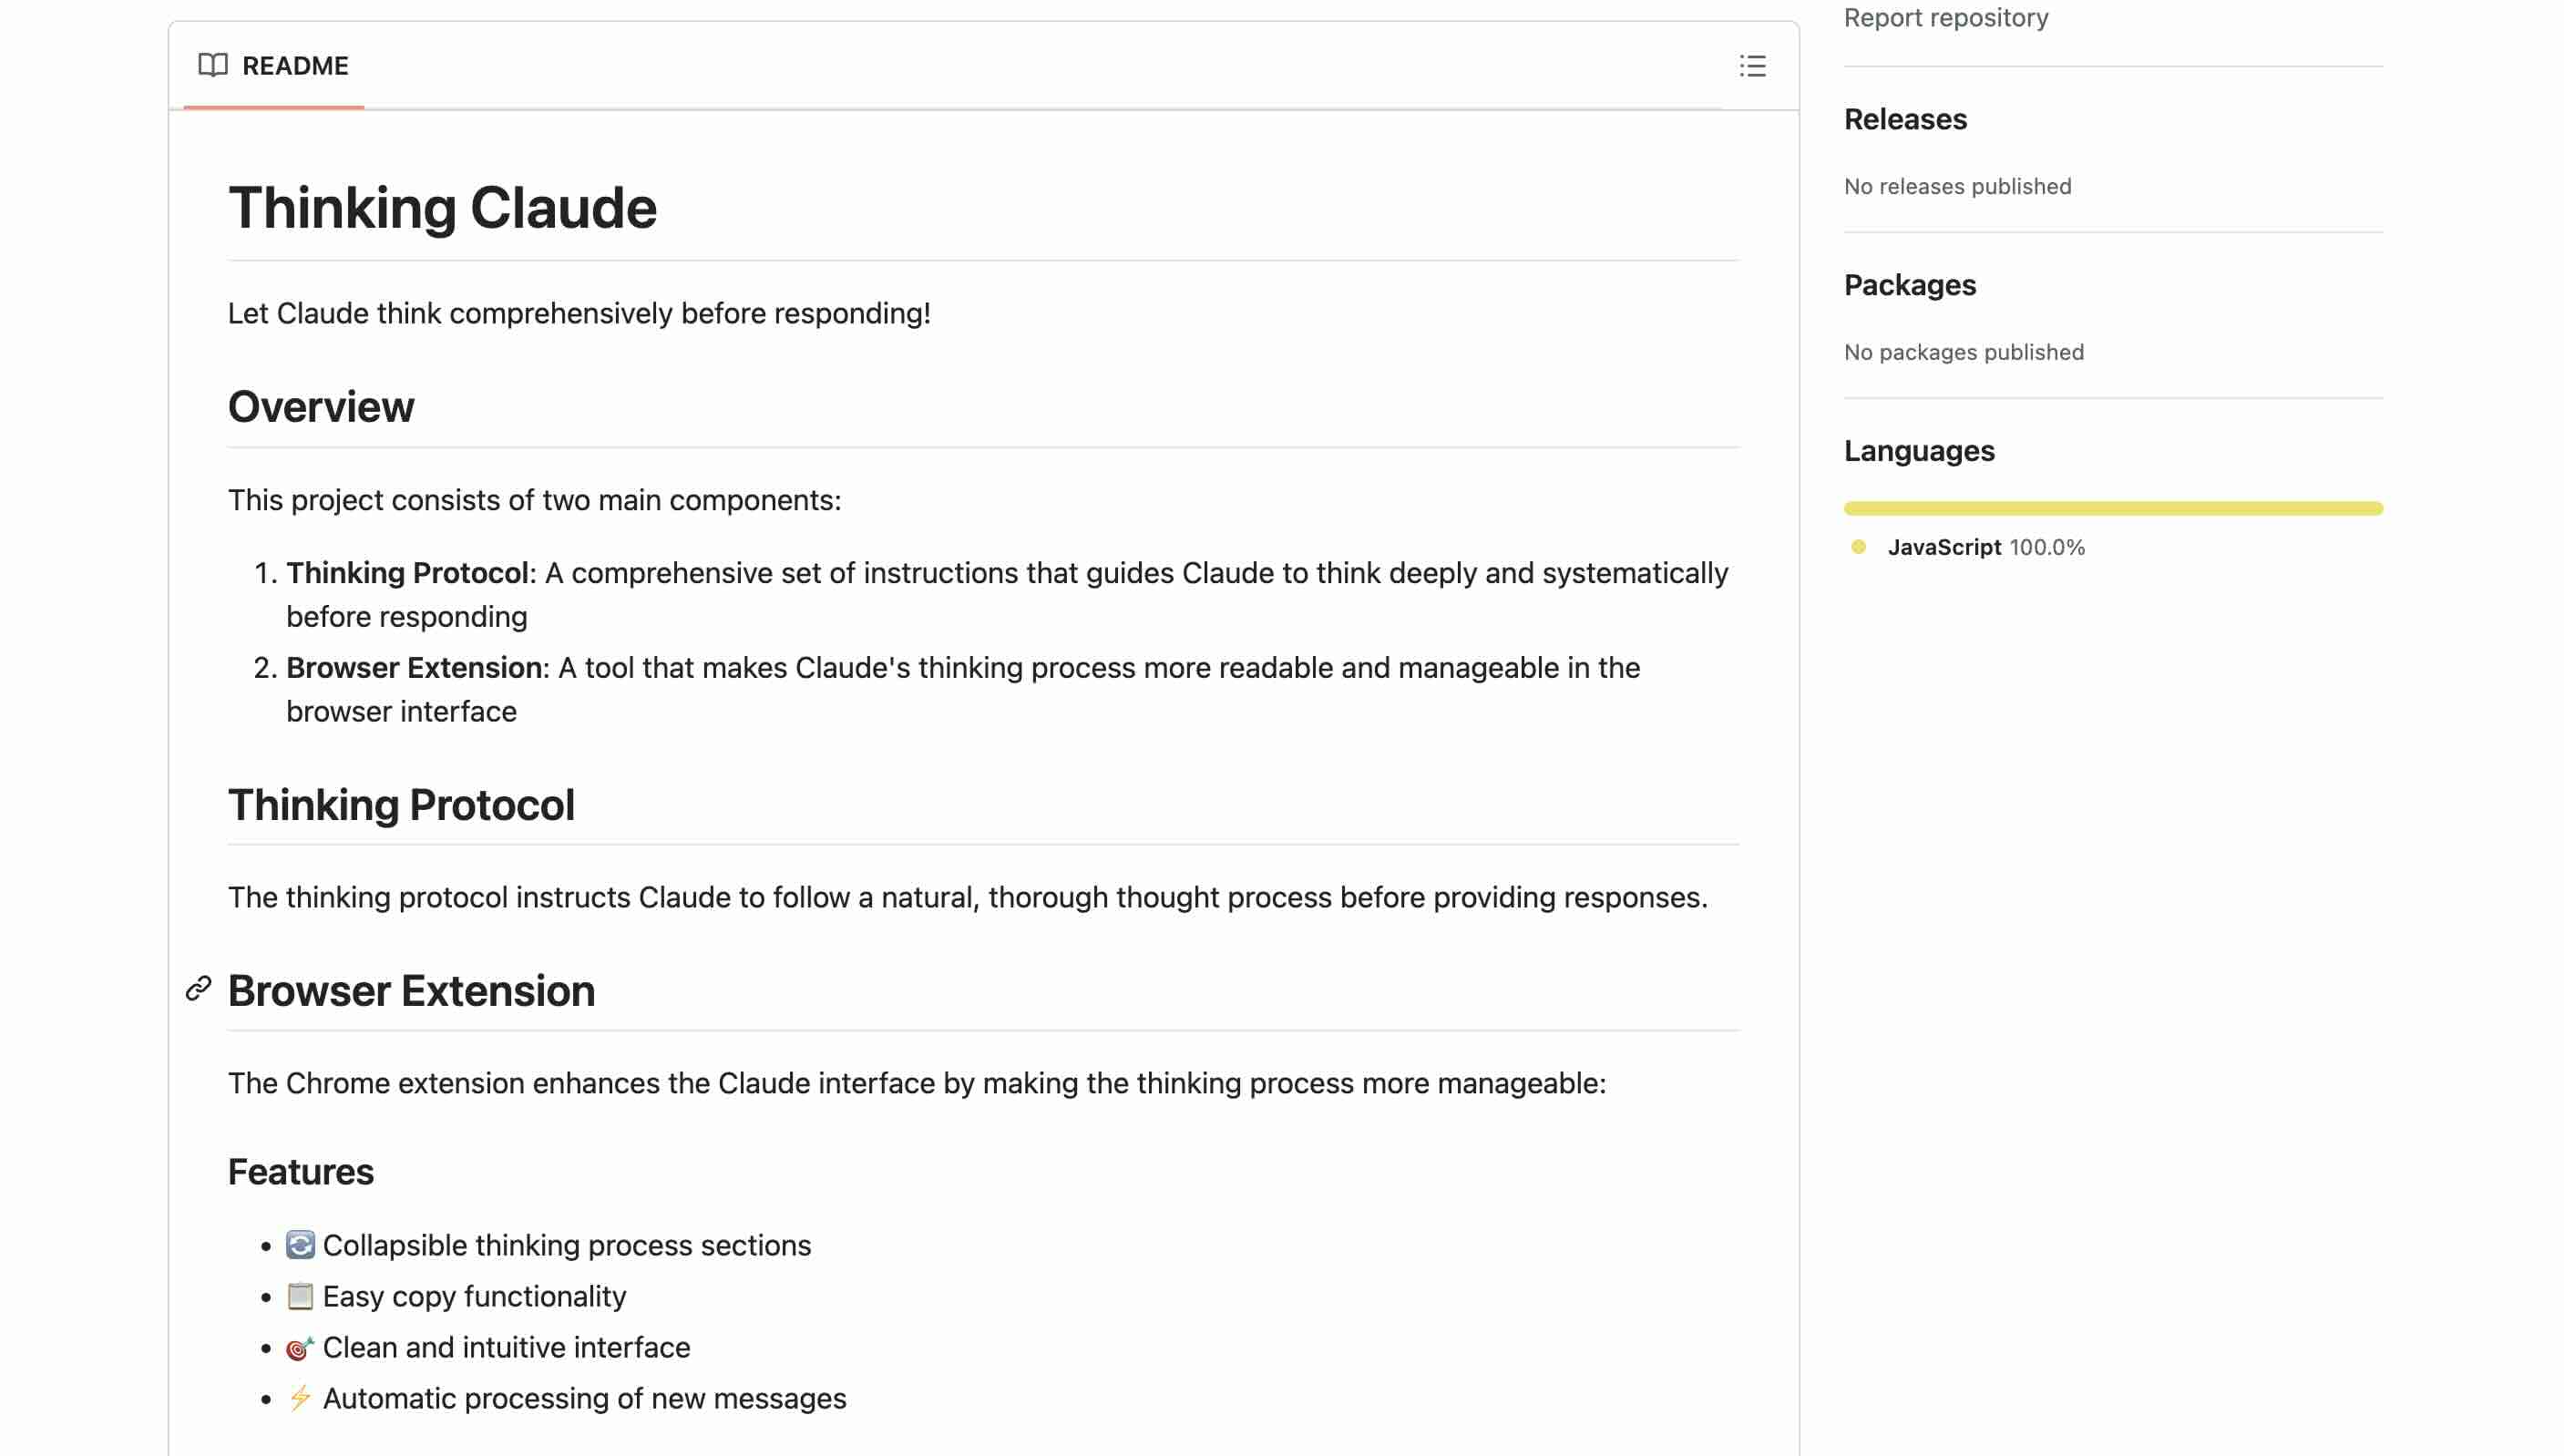Select the README tab label
This screenshot has width=2564, height=1456.
[295, 66]
